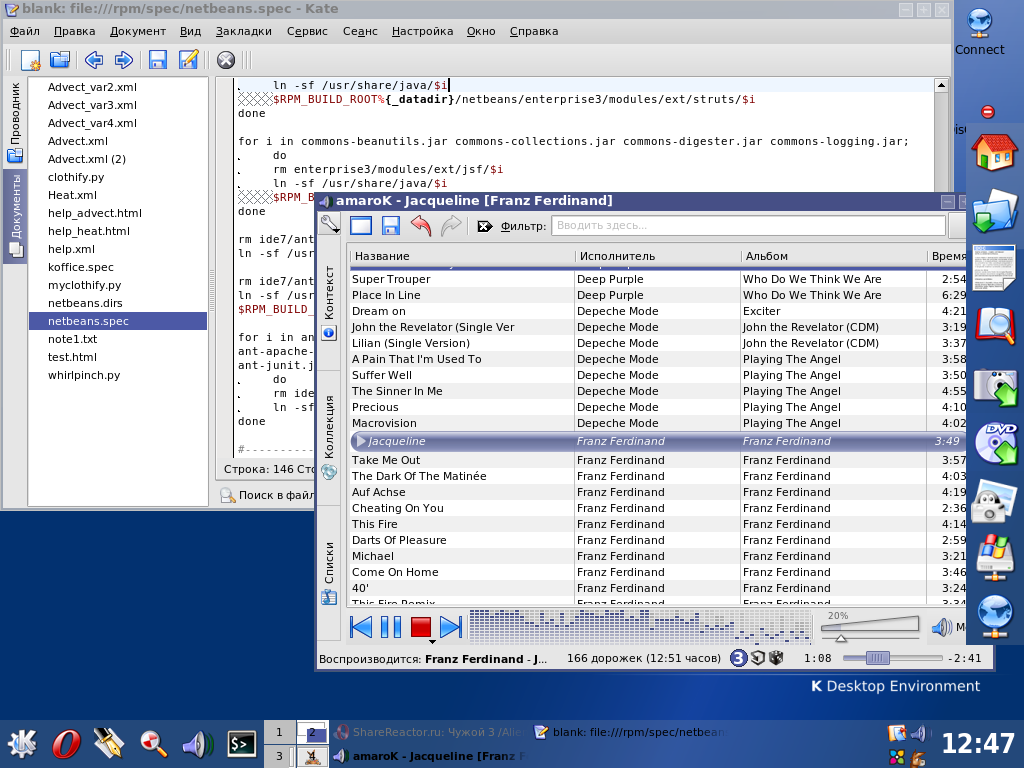Image resolution: width=1024 pixels, height=768 pixels.
Task: Save the document with Kate's floppy icon
Action: click(x=157, y=60)
